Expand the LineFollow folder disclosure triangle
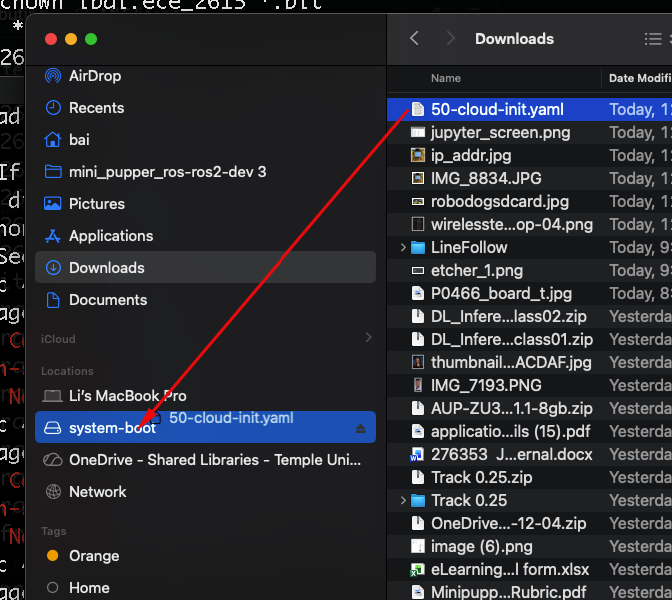Screen dimensions: 672x600 pyautogui.click(x=404, y=247)
